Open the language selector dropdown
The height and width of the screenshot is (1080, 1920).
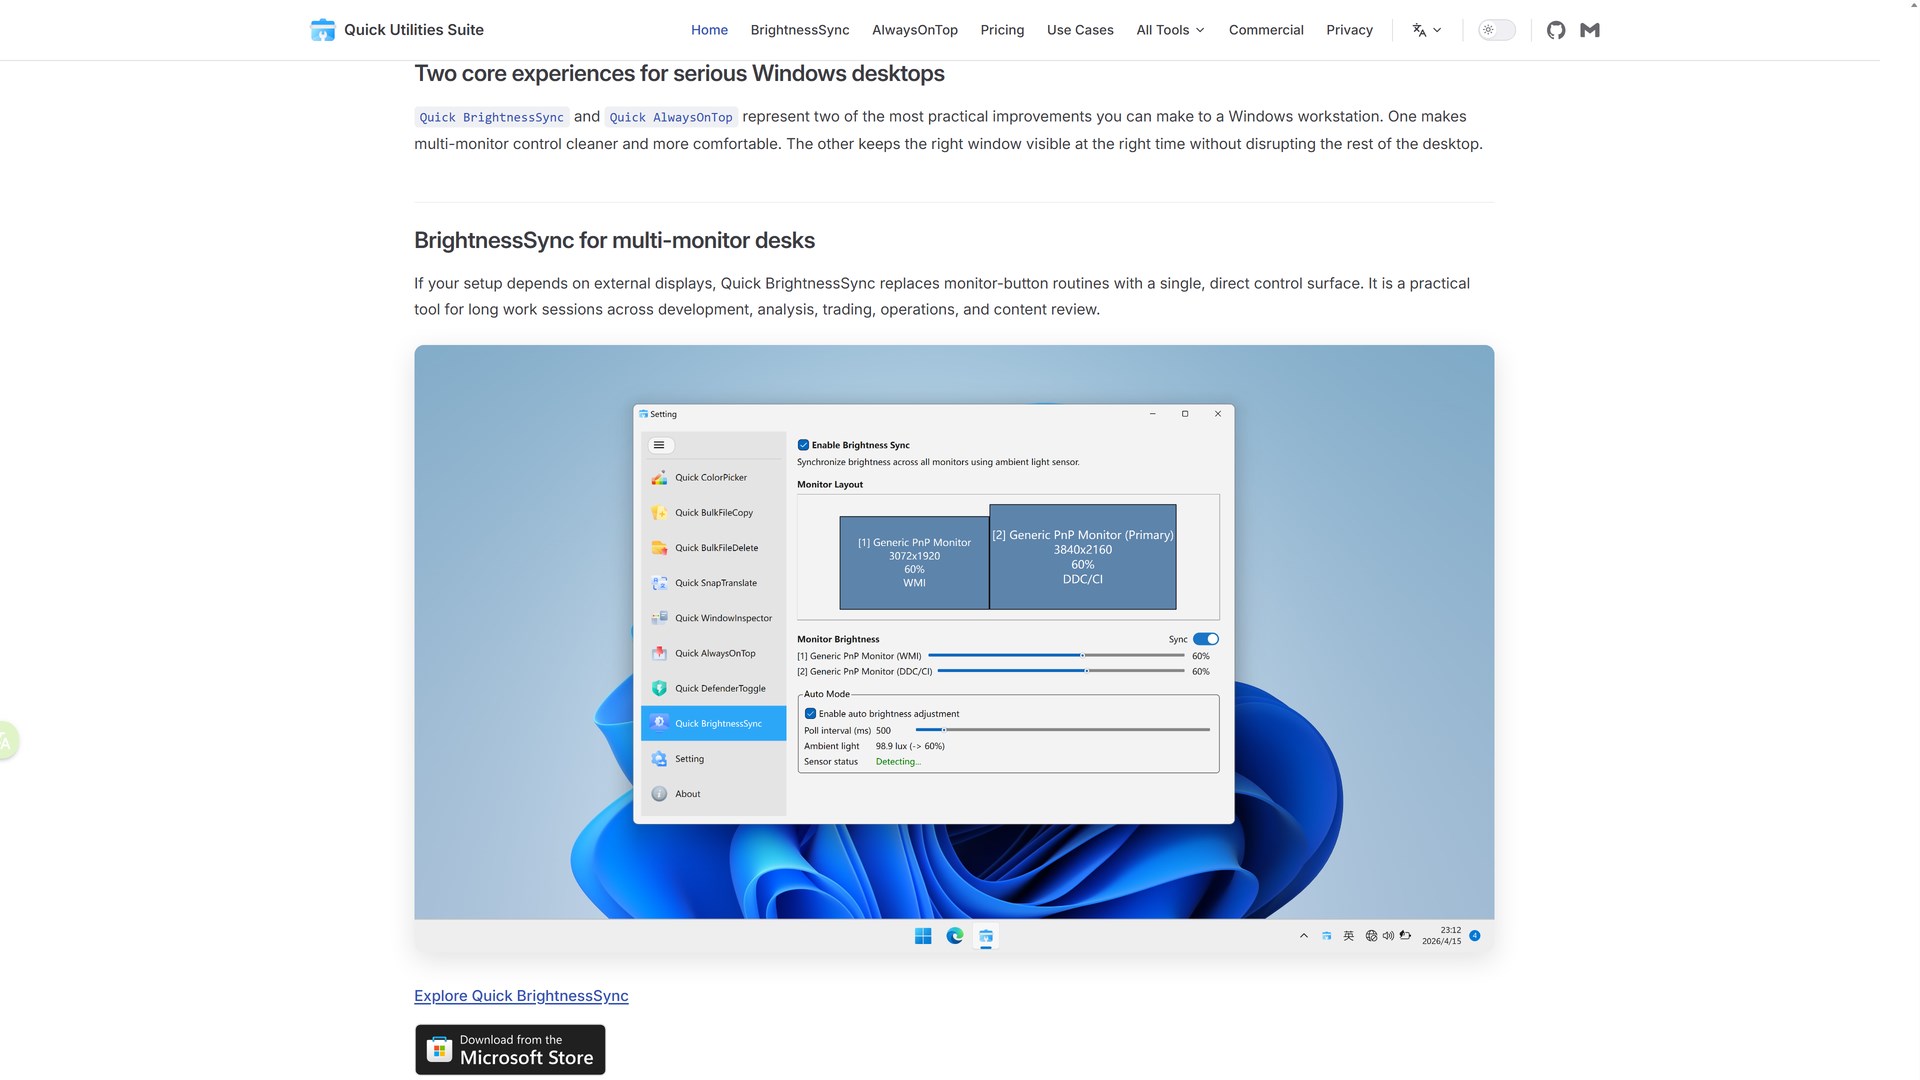(1426, 30)
